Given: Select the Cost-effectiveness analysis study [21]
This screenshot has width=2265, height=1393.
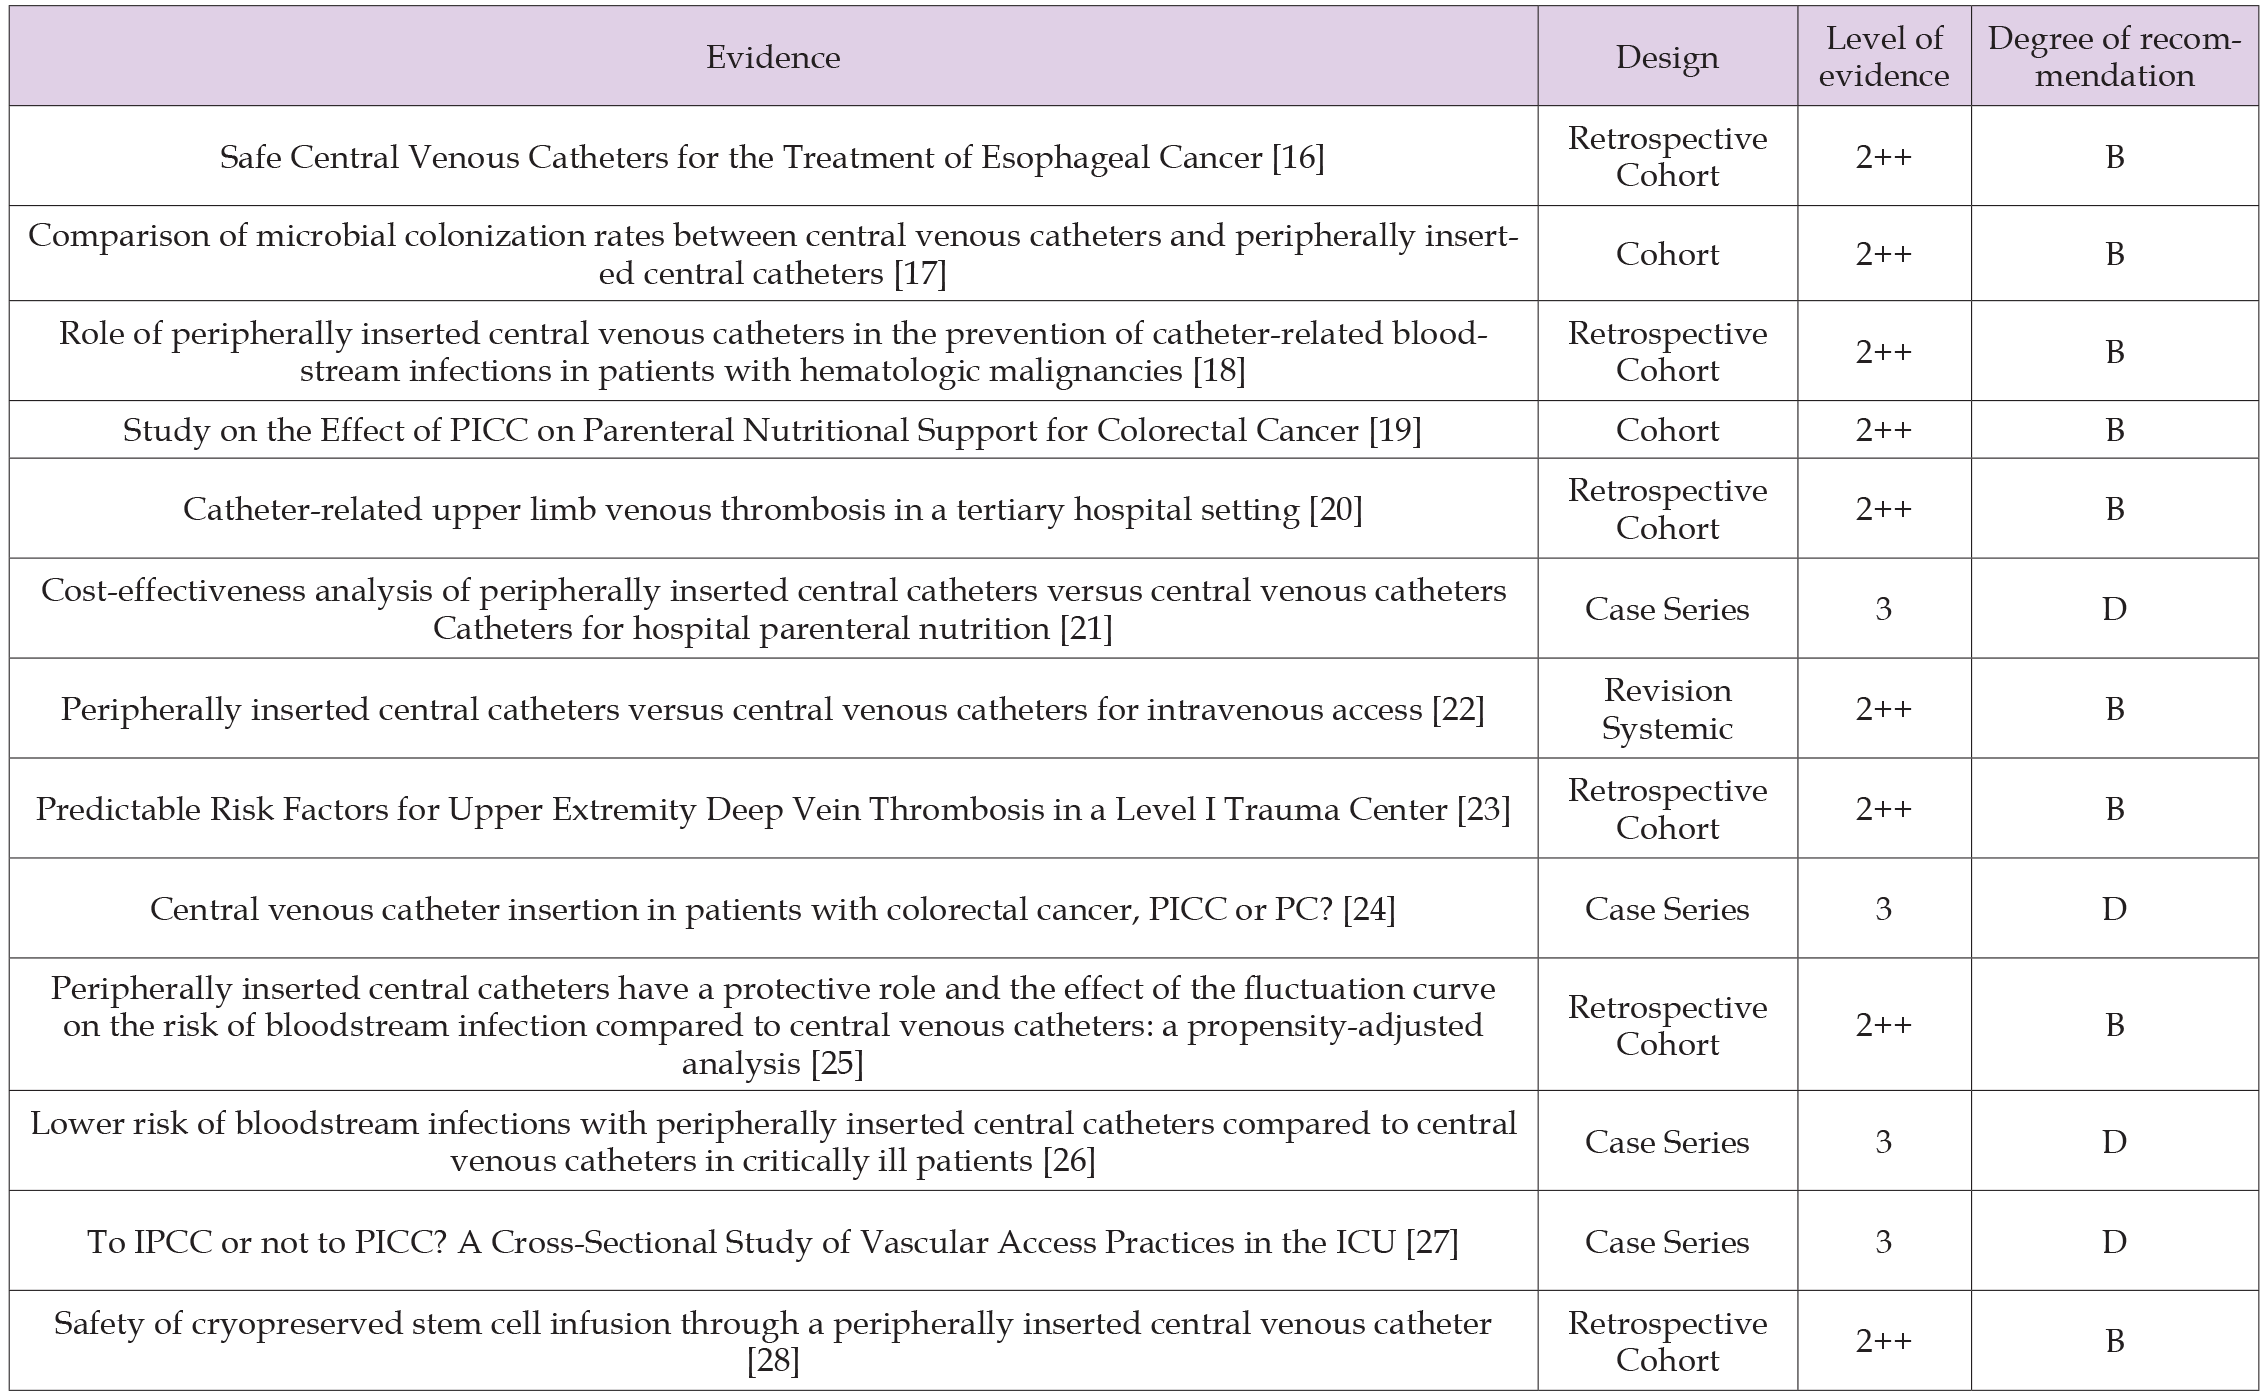Looking at the screenshot, I should click(x=772, y=609).
